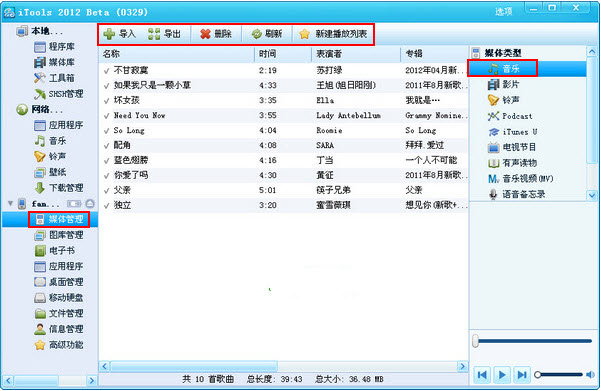The image size is (601, 391).
Task: Create a new playlist with 新建播放列表
Action: point(333,34)
